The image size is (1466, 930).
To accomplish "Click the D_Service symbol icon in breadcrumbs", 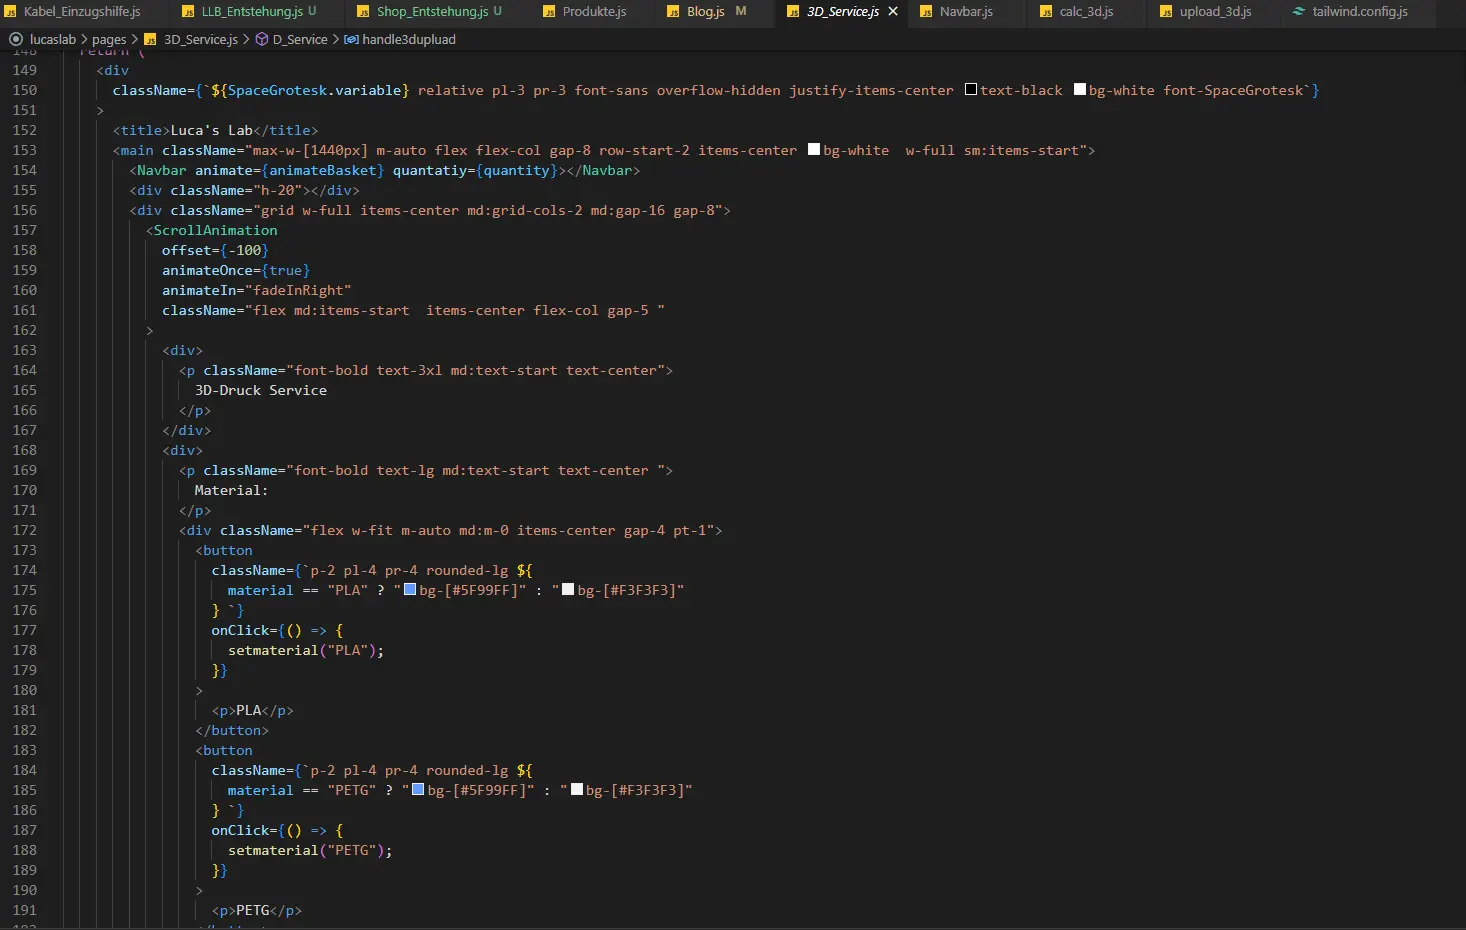I will click(262, 39).
